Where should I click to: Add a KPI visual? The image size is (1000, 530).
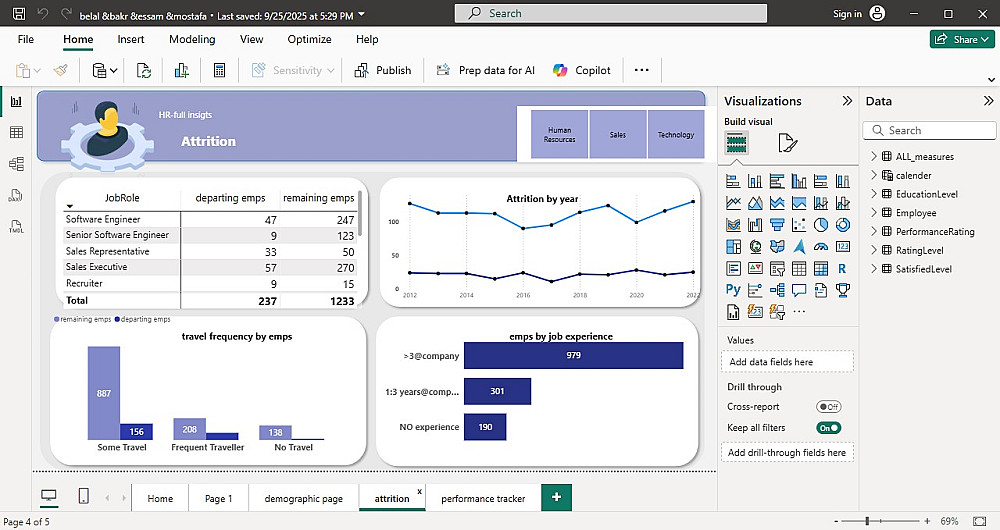(755, 269)
